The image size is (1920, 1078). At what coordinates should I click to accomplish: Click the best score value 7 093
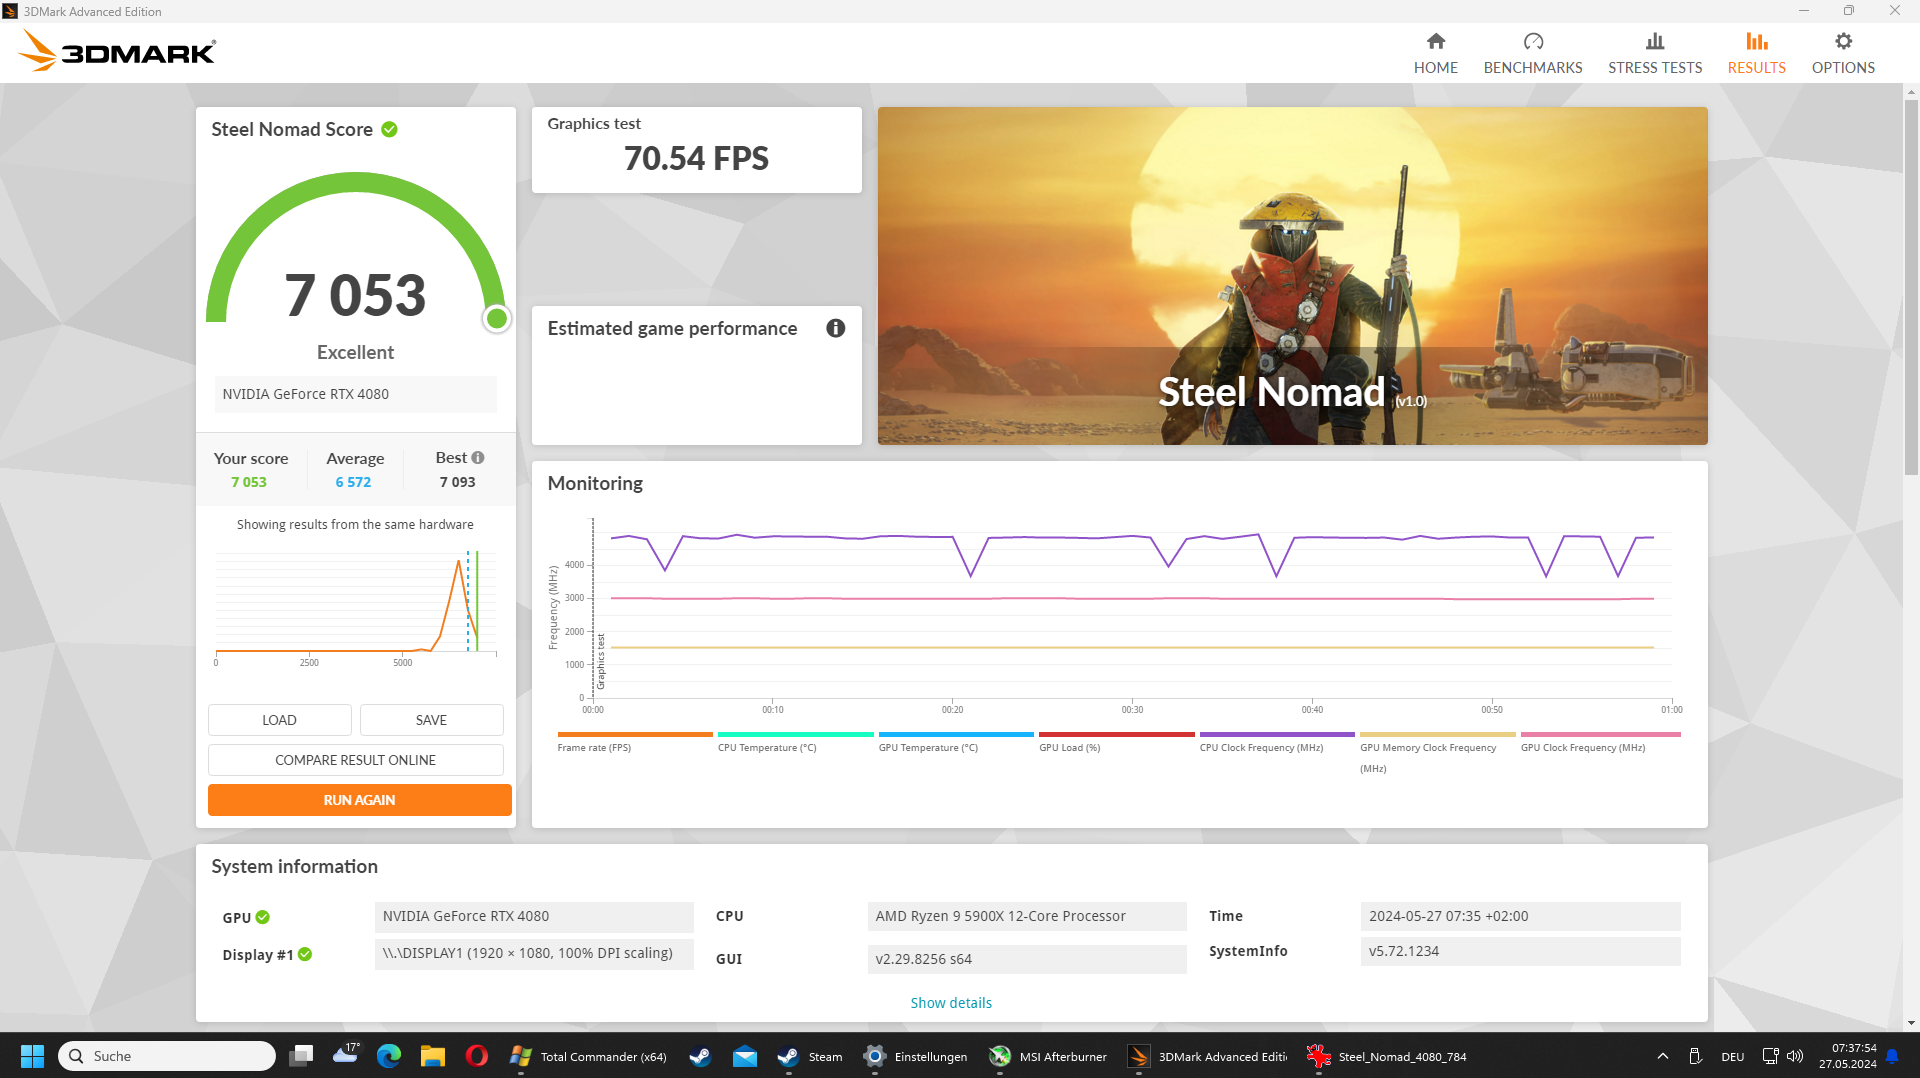pyautogui.click(x=457, y=482)
